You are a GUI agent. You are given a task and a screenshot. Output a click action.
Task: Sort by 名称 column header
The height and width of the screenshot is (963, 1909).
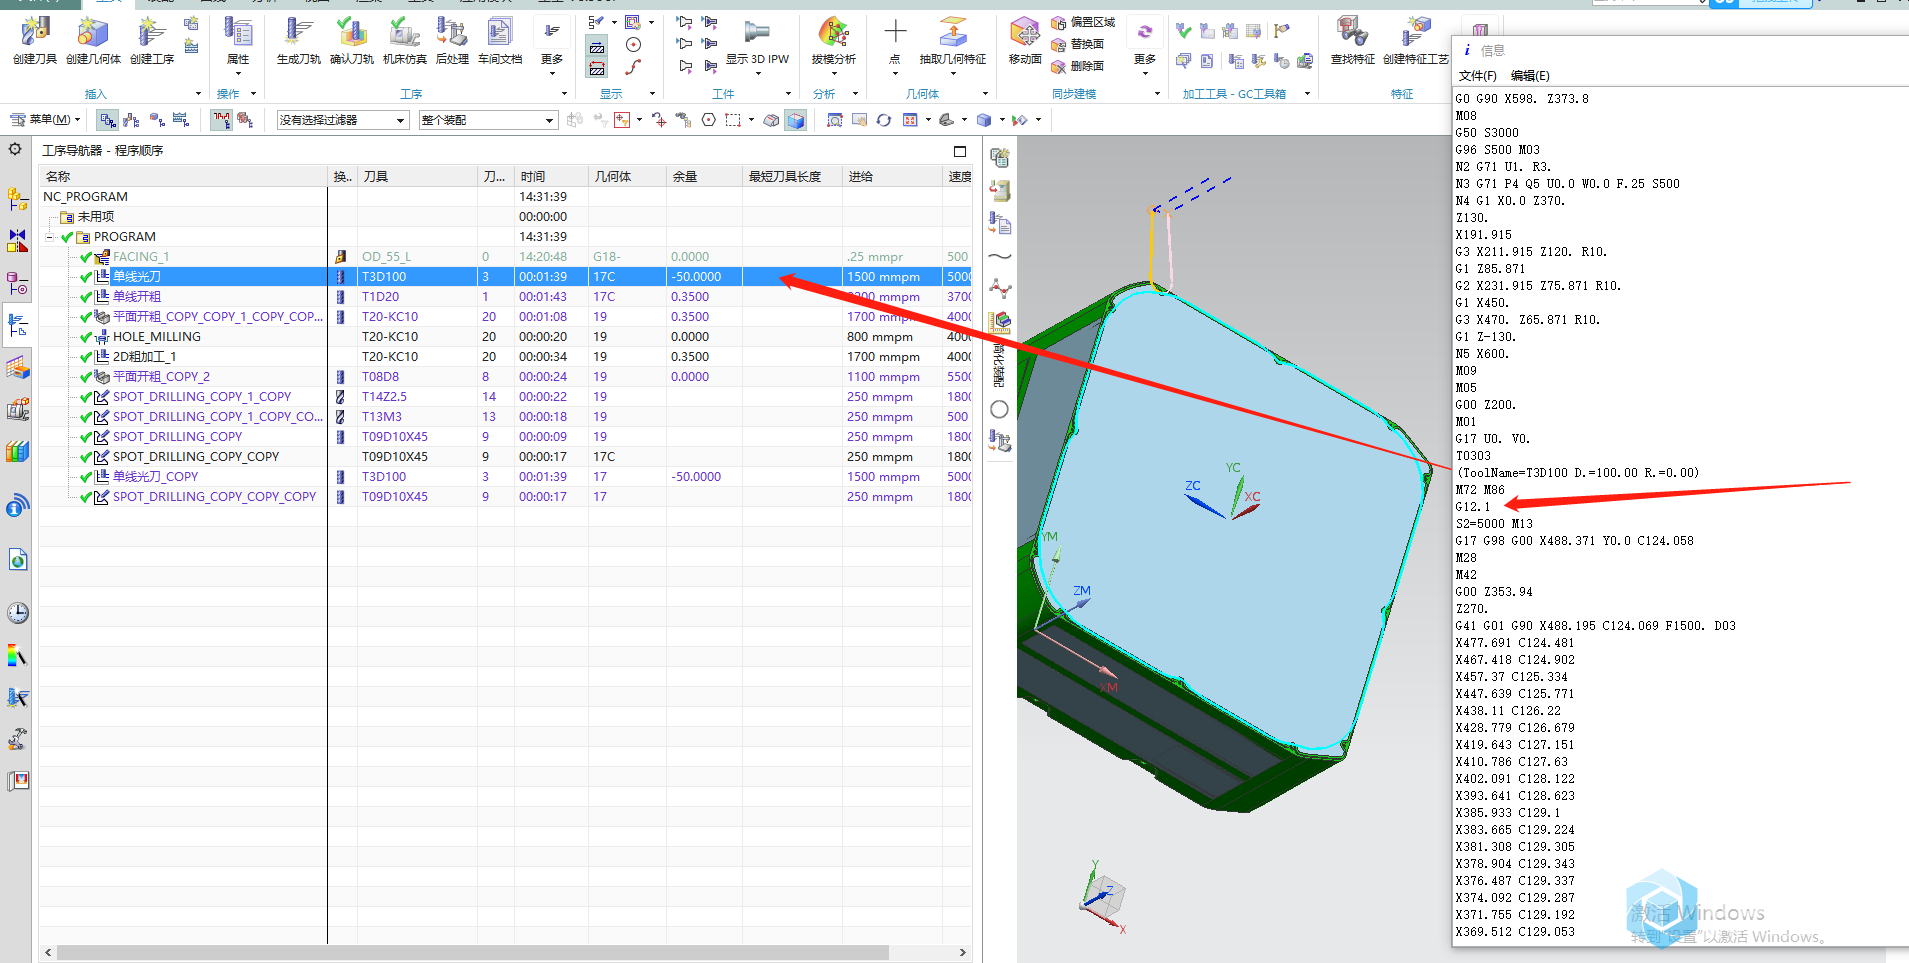(183, 176)
